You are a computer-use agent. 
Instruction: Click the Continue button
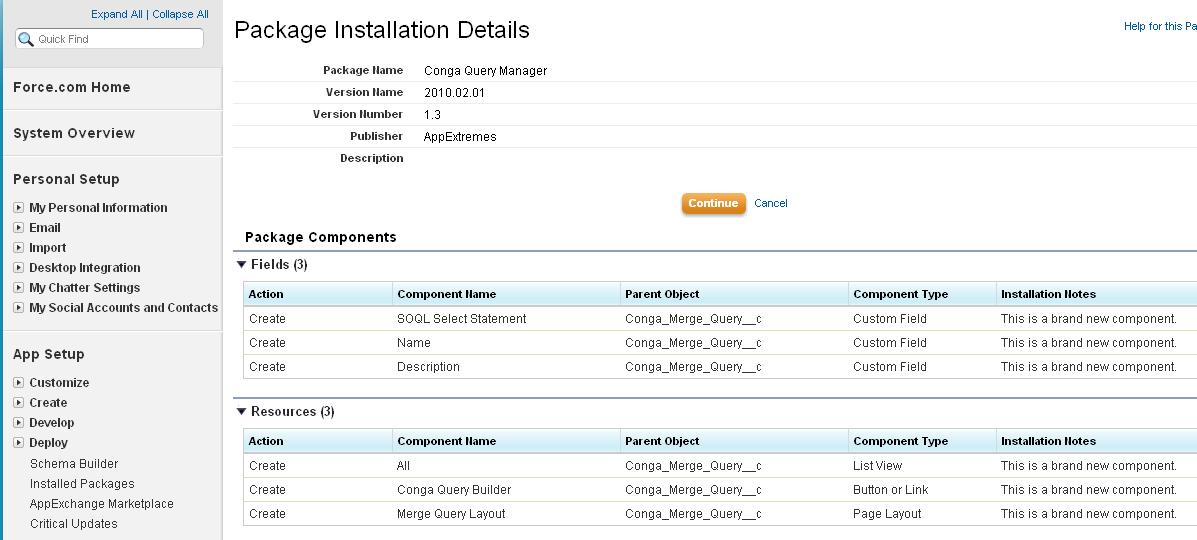(713, 203)
